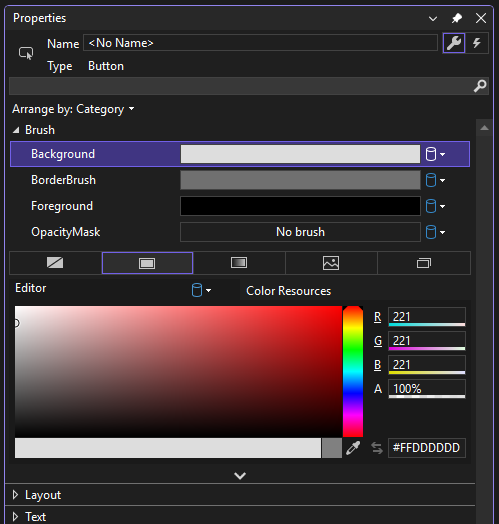Edit the R value field
The height and width of the screenshot is (524, 499).
(427, 316)
